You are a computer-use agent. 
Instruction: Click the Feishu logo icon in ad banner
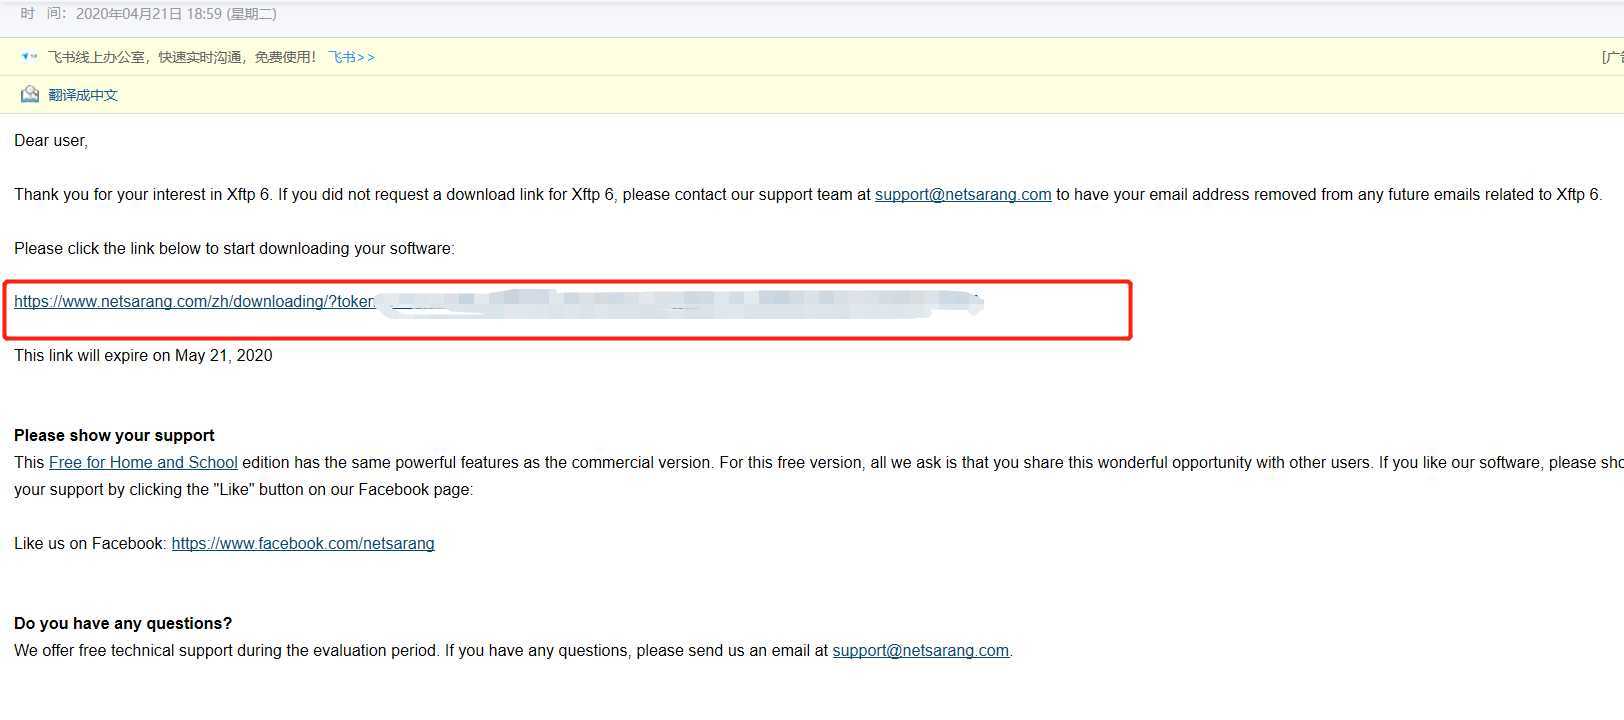[x=29, y=57]
